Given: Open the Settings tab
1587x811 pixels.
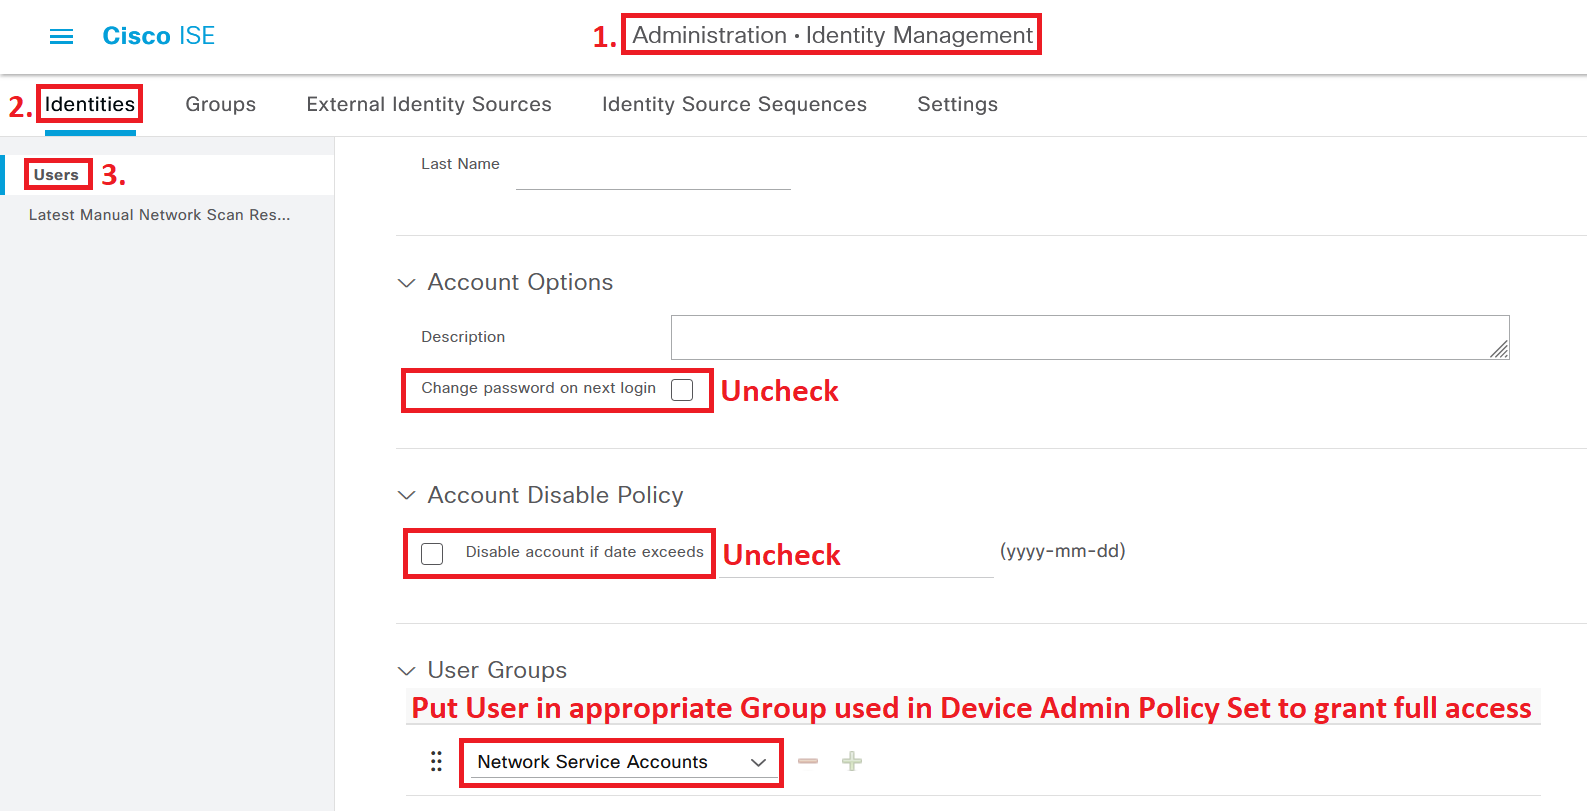Looking at the screenshot, I should point(957,104).
